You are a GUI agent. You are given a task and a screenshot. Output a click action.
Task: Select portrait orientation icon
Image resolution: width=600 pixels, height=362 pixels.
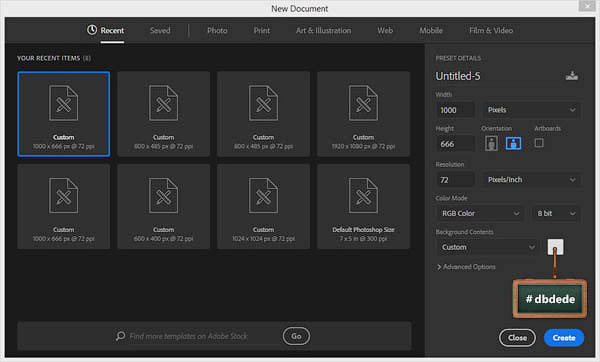coord(491,143)
